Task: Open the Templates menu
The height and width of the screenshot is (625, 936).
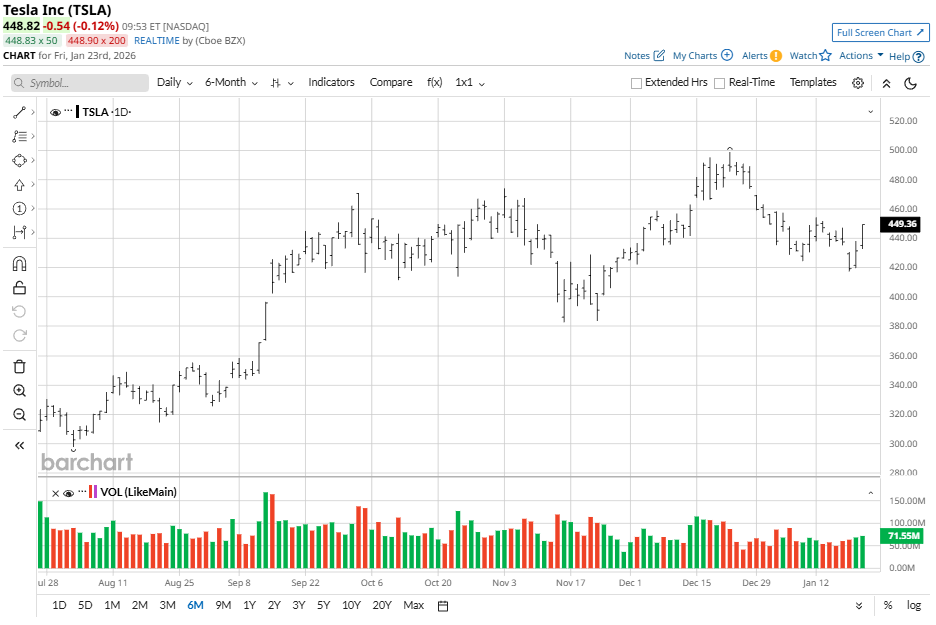Action: coord(813,82)
